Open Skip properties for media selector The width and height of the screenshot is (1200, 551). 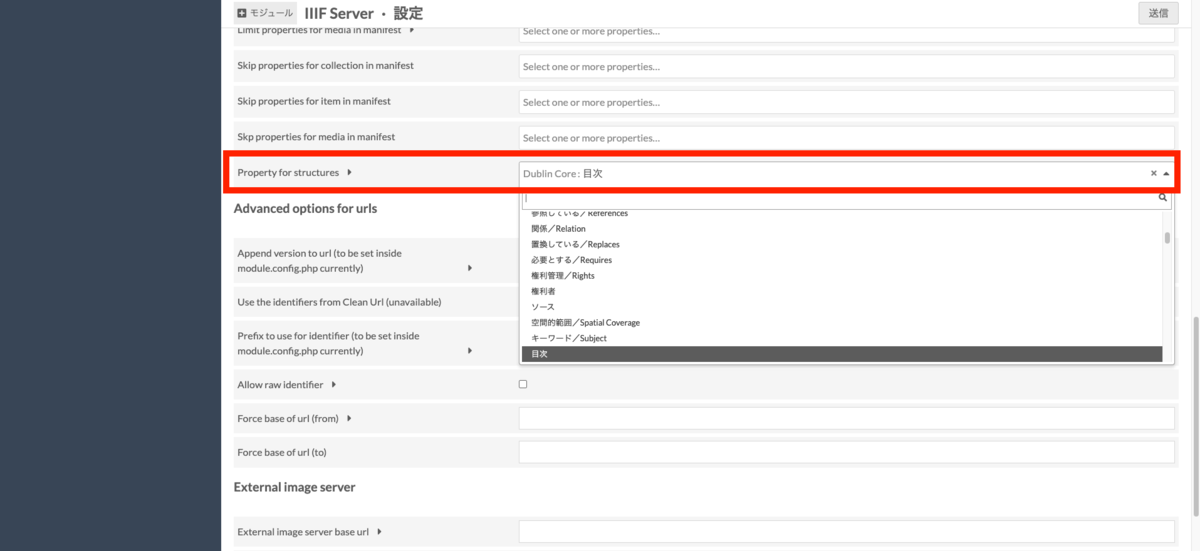(x=846, y=137)
